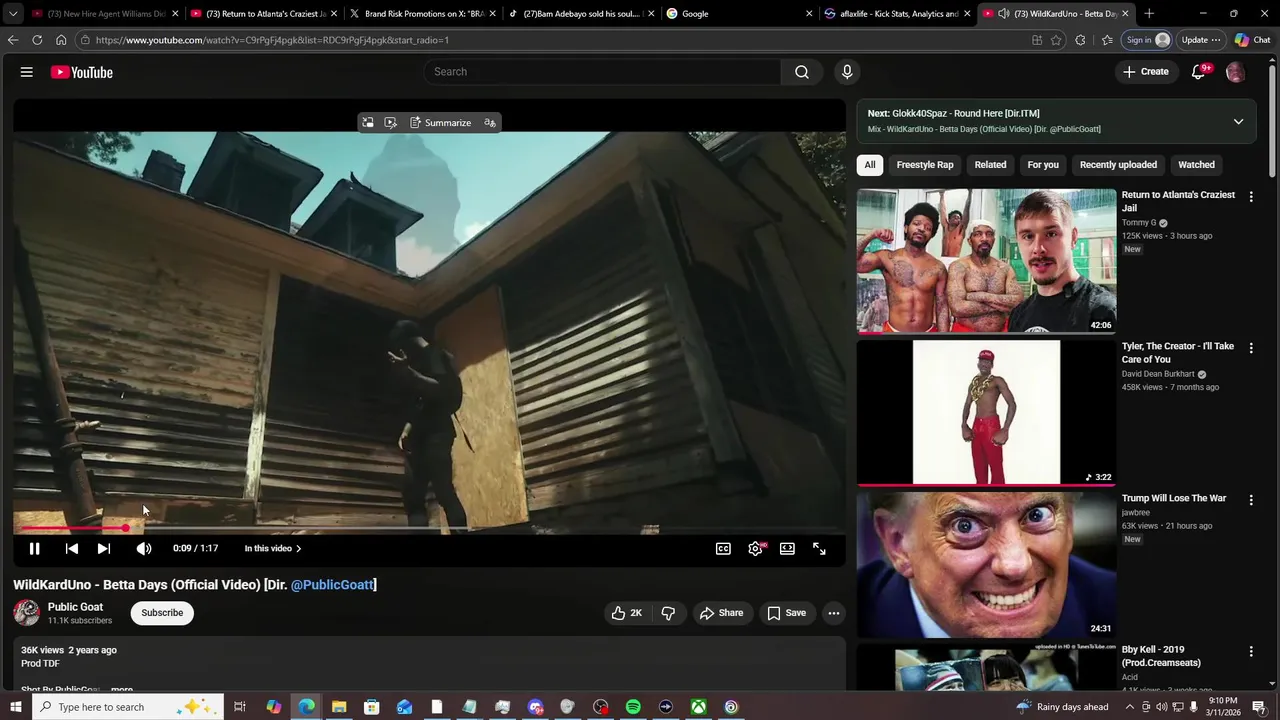
Task: Open the Update browser menu
Action: coord(1200,40)
